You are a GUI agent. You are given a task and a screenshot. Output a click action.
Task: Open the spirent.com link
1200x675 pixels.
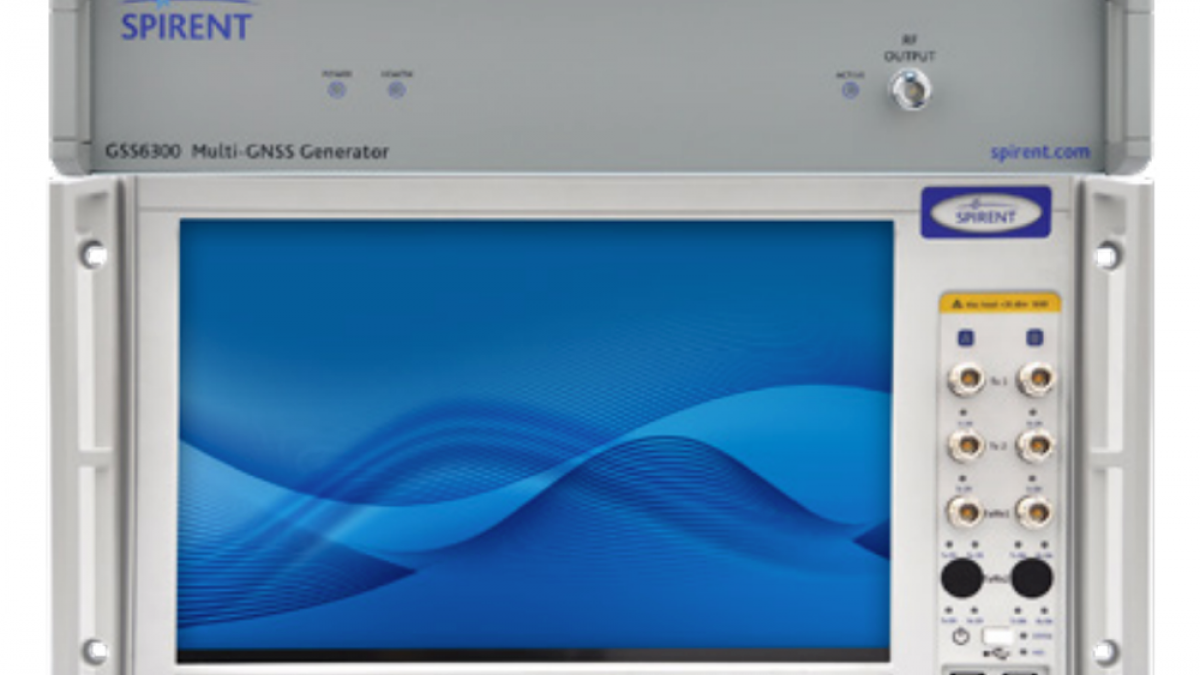coord(1040,152)
